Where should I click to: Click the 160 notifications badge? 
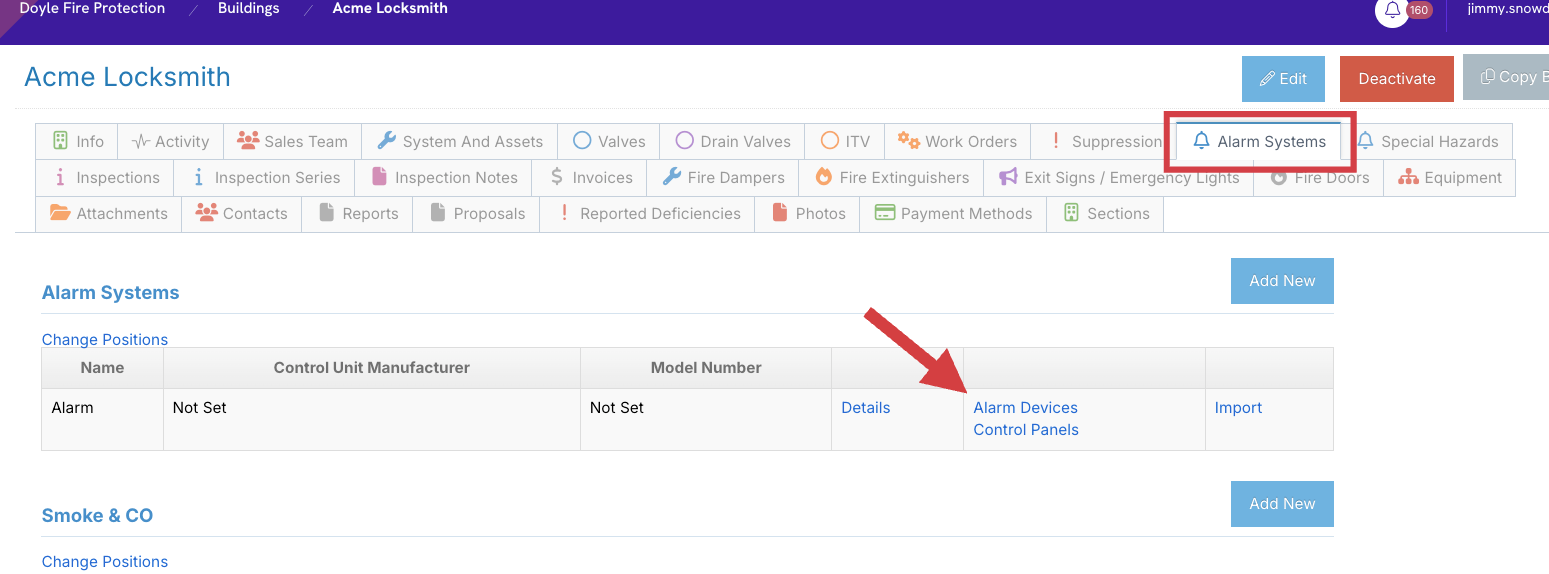(x=1419, y=10)
